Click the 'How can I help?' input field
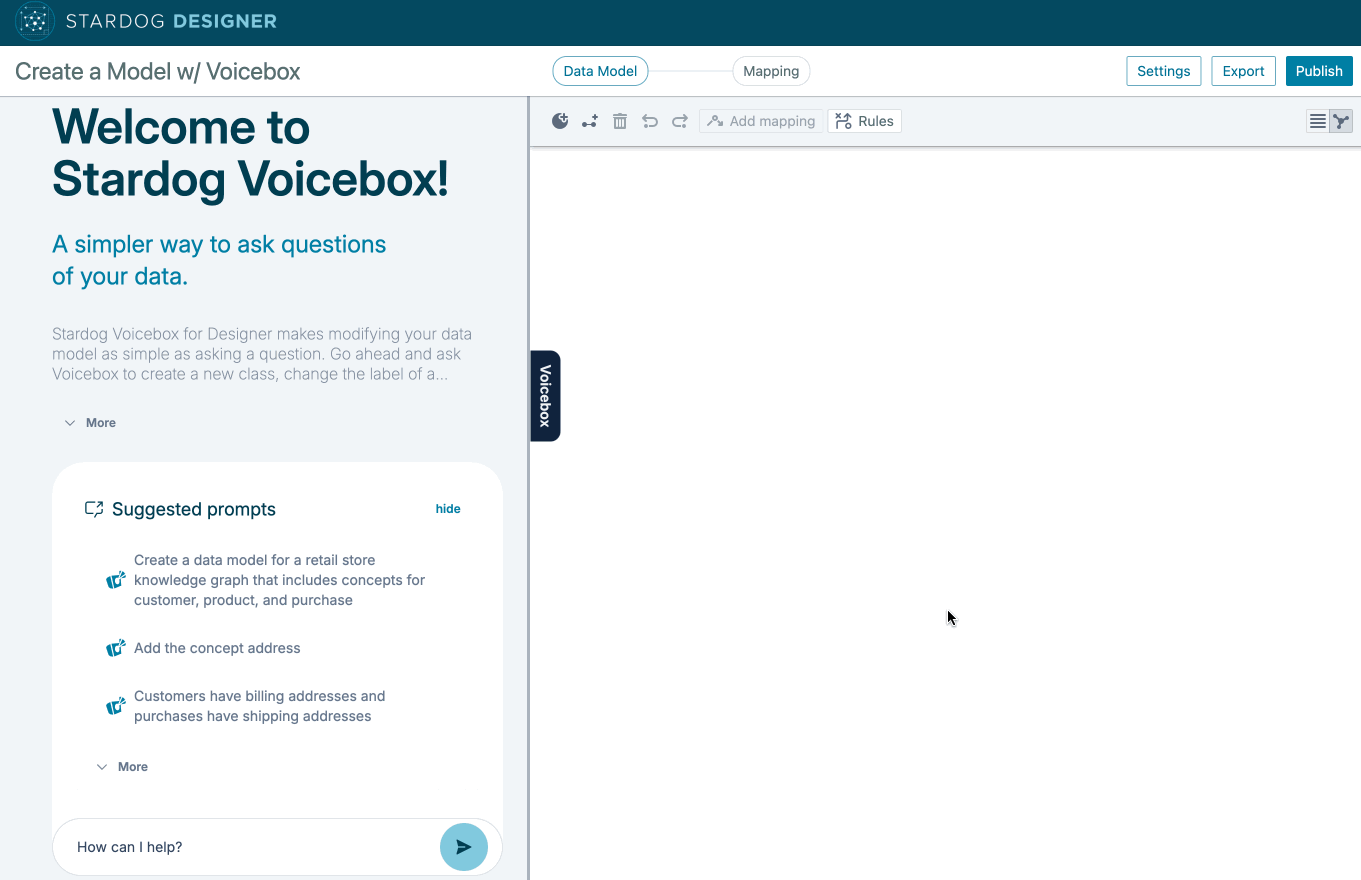Viewport: 1361px width, 880px height. pos(250,847)
